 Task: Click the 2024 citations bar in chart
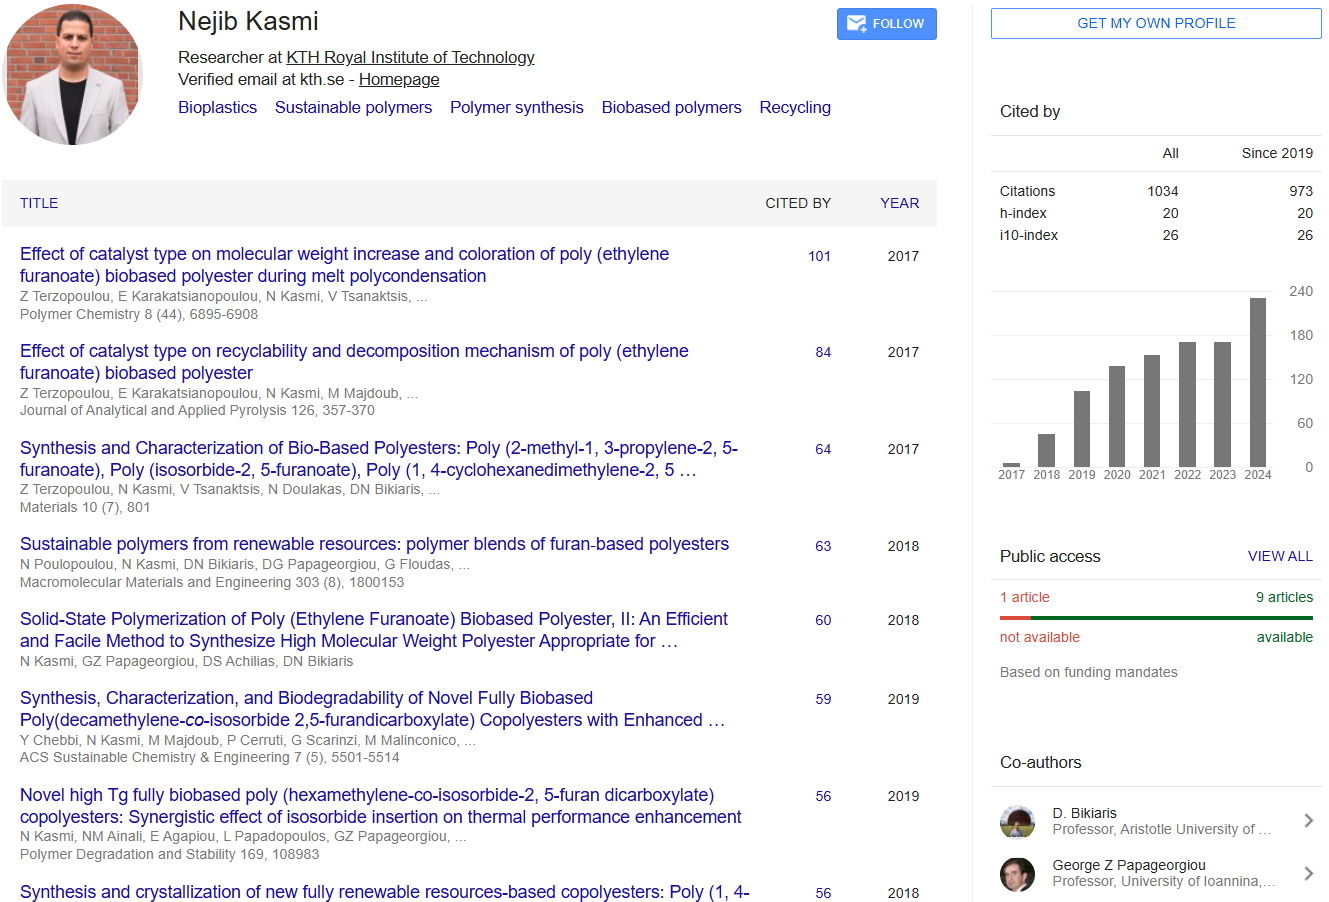(x=1257, y=382)
